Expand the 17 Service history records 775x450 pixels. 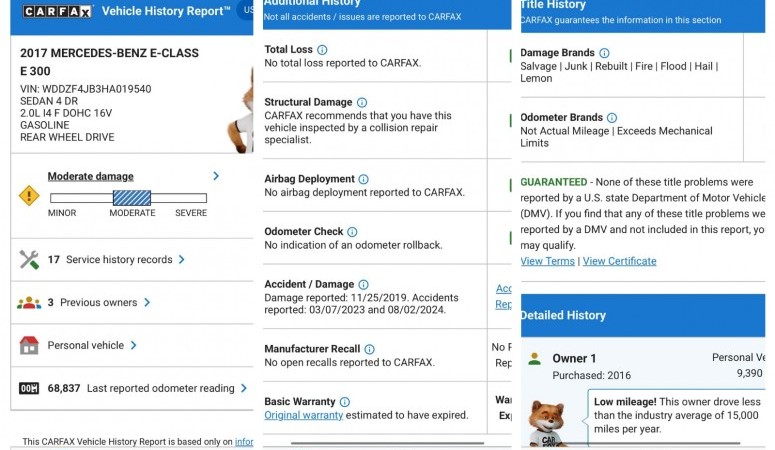[x=181, y=260]
